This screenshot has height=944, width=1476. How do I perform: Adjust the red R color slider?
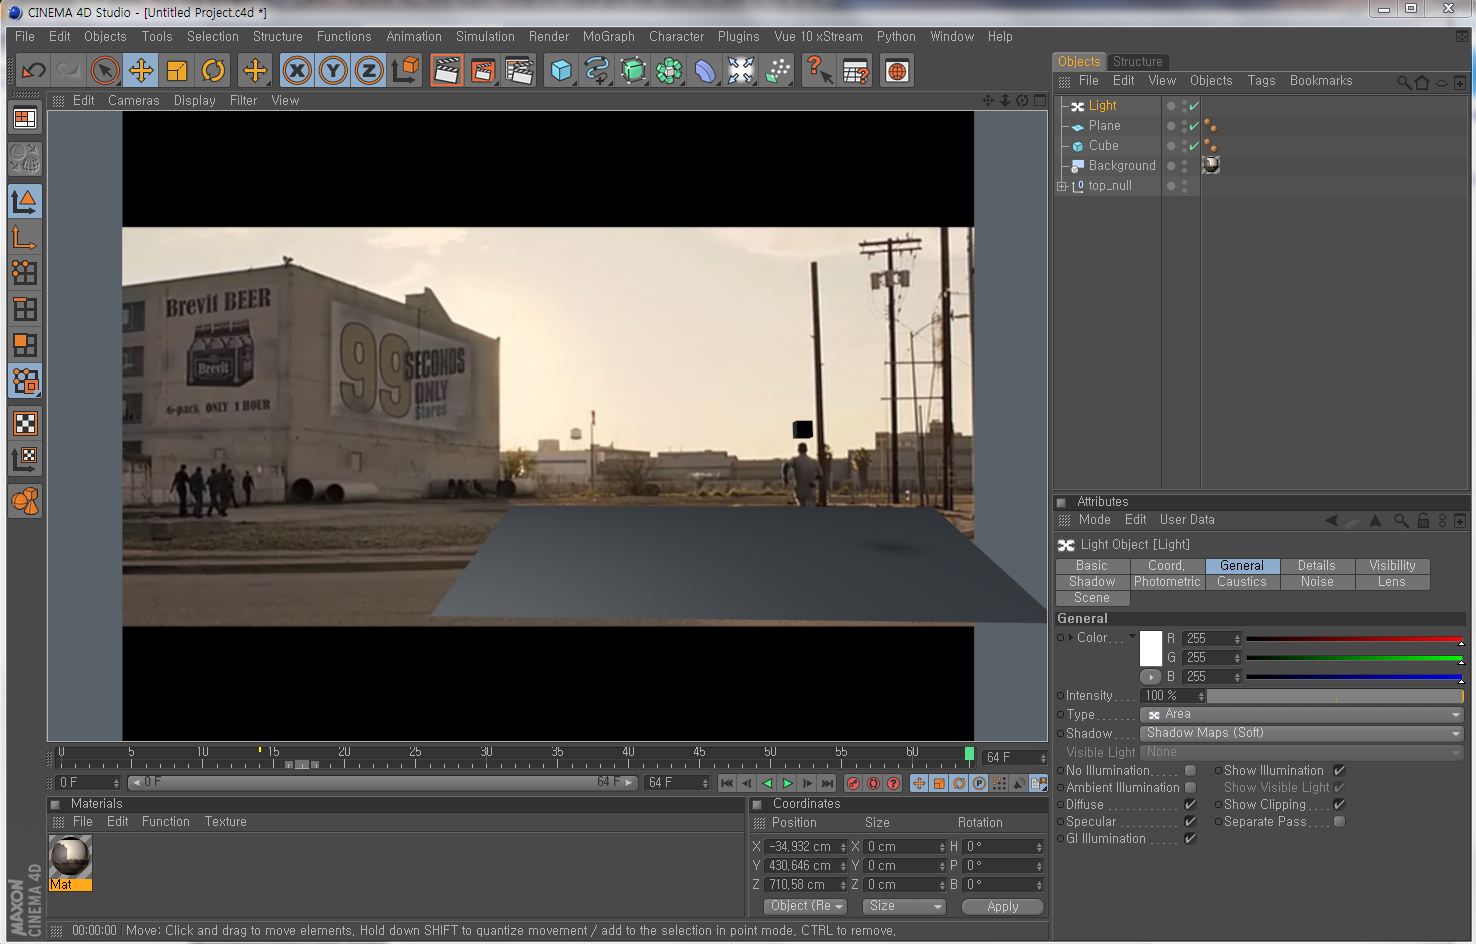point(1355,639)
